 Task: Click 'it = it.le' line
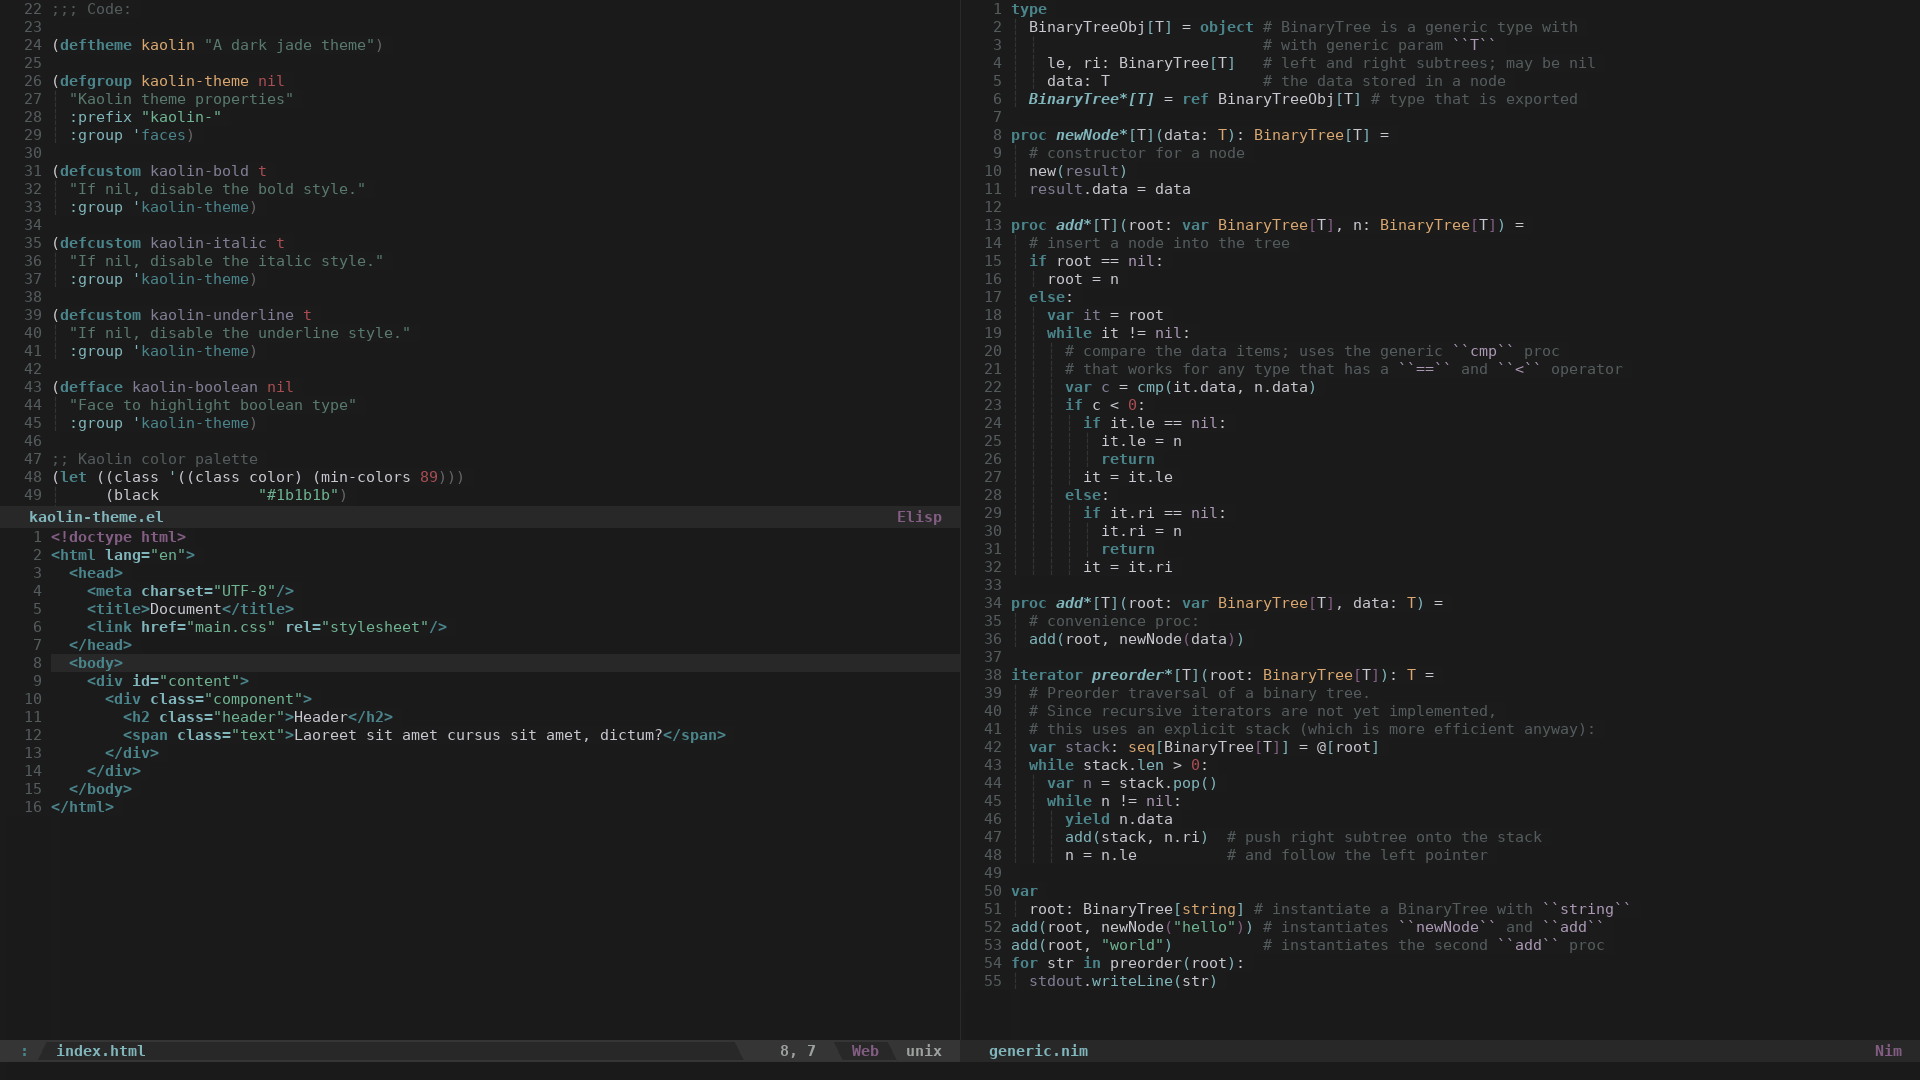(1128, 477)
